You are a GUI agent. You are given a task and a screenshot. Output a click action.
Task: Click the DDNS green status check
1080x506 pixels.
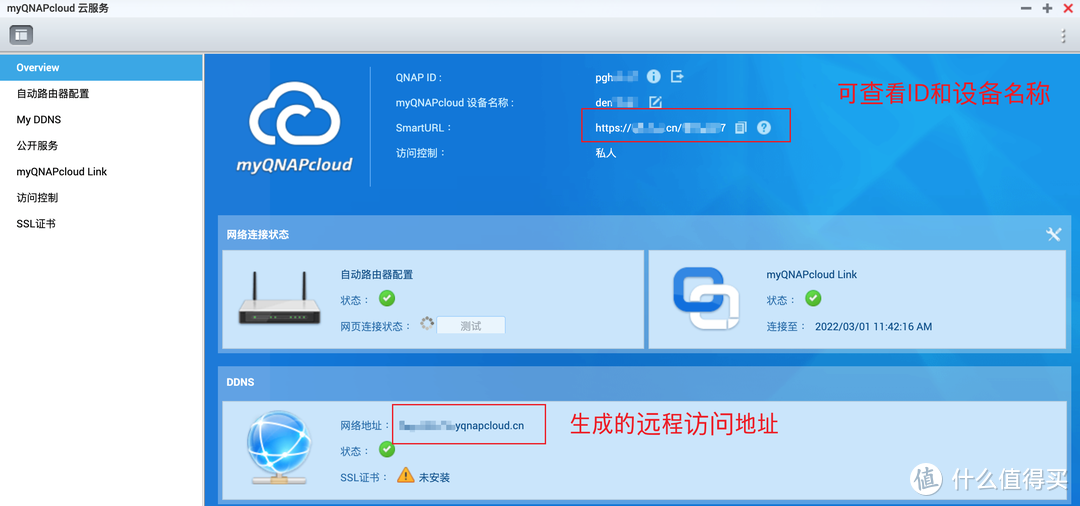pos(387,450)
